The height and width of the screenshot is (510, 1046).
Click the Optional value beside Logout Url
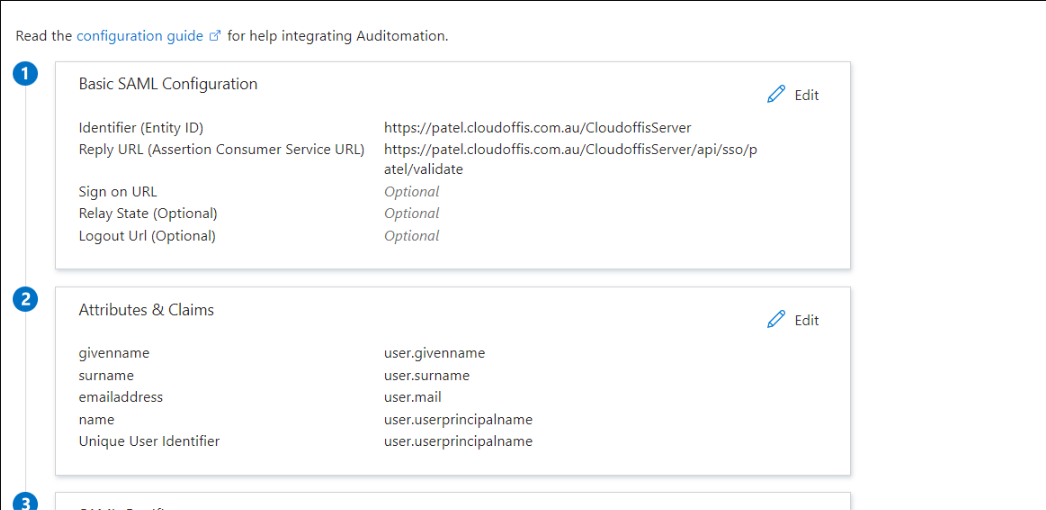(412, 236)
